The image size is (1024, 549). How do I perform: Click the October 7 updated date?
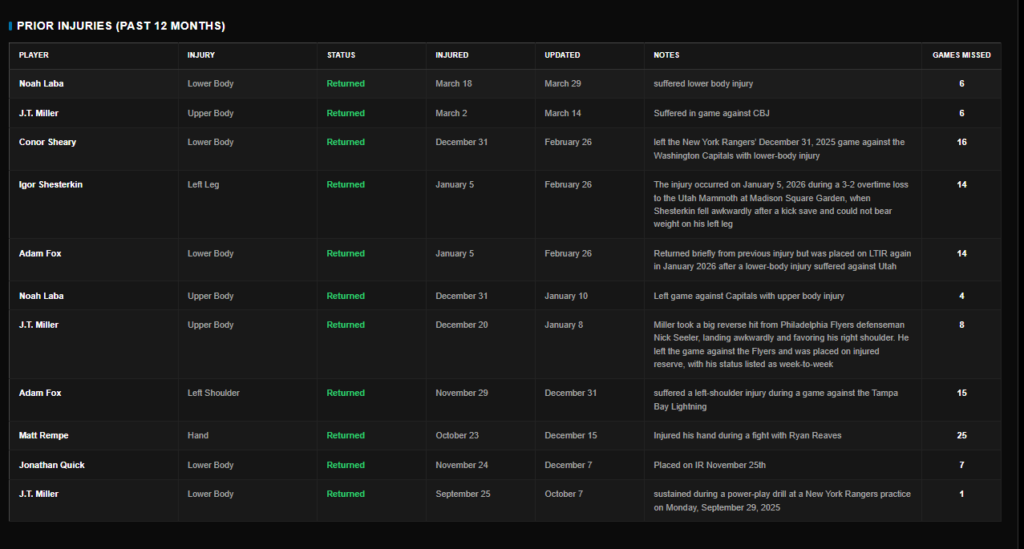tap(564, 494)
